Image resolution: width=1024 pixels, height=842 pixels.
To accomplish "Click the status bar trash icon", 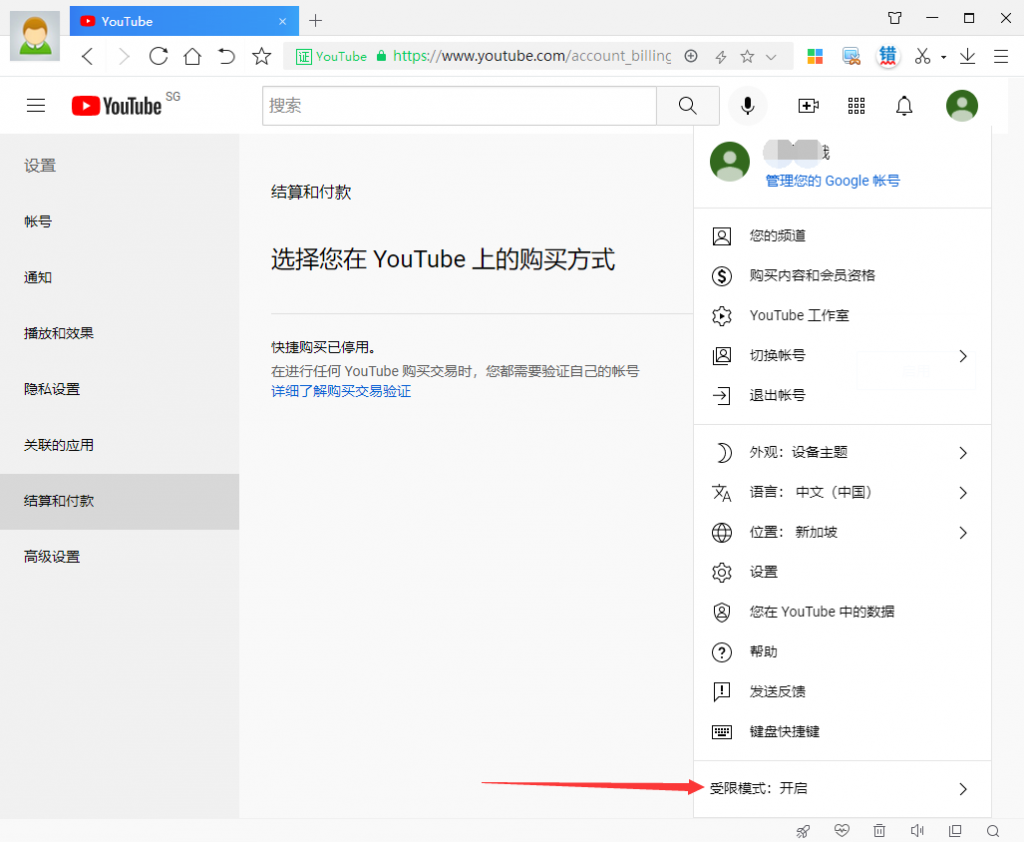I will 880,831.
